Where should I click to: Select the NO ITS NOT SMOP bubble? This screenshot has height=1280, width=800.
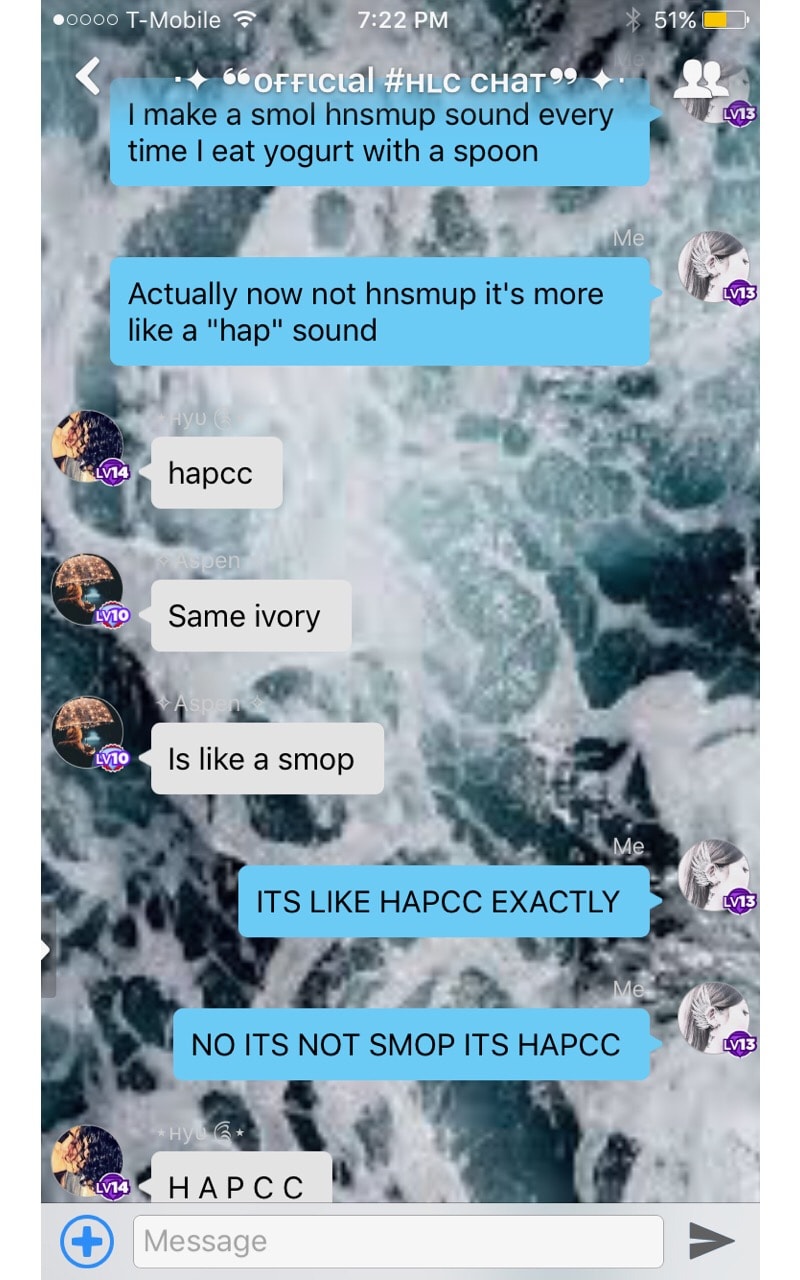tap(412, 1044)
